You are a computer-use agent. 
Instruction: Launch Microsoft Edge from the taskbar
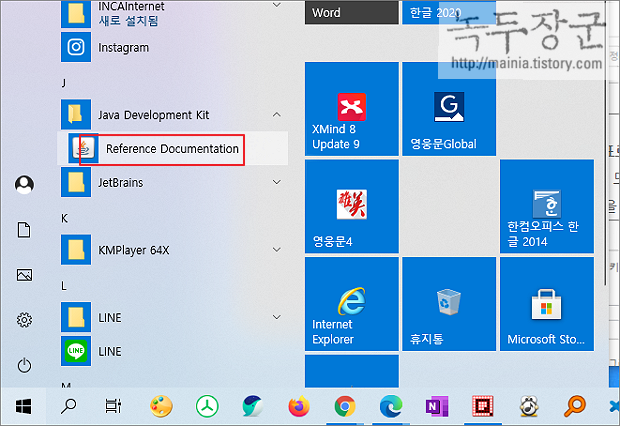(x=391, y=406)
